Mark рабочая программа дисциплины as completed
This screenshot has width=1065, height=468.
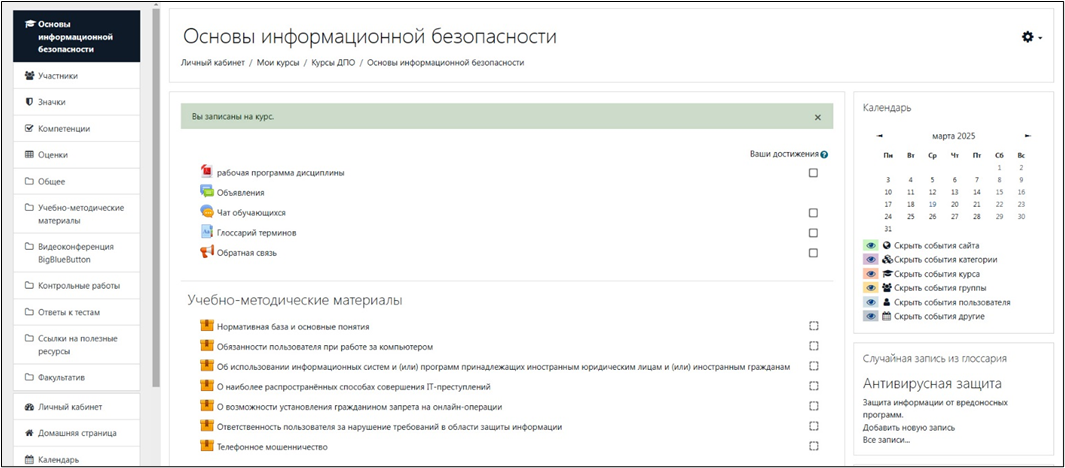[813, 173]
